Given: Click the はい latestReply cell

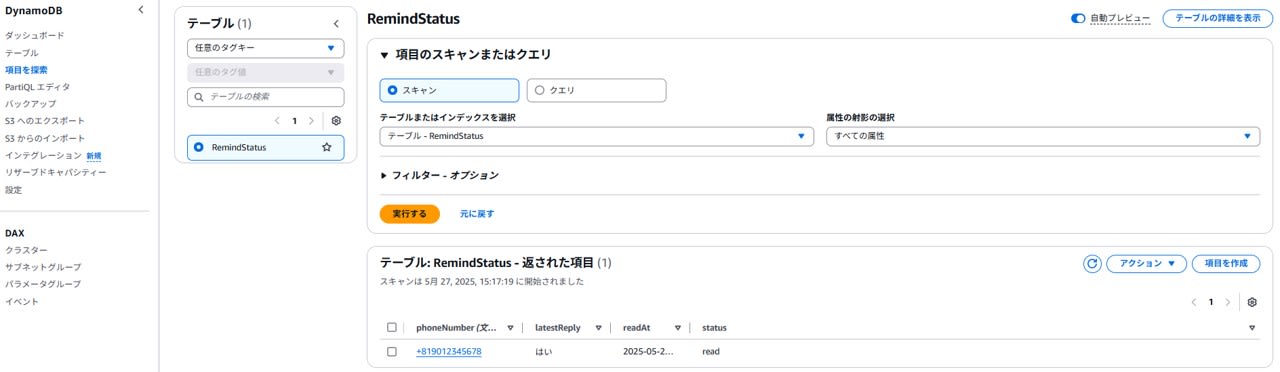Looking at the screenshot, I should point(544,351).
